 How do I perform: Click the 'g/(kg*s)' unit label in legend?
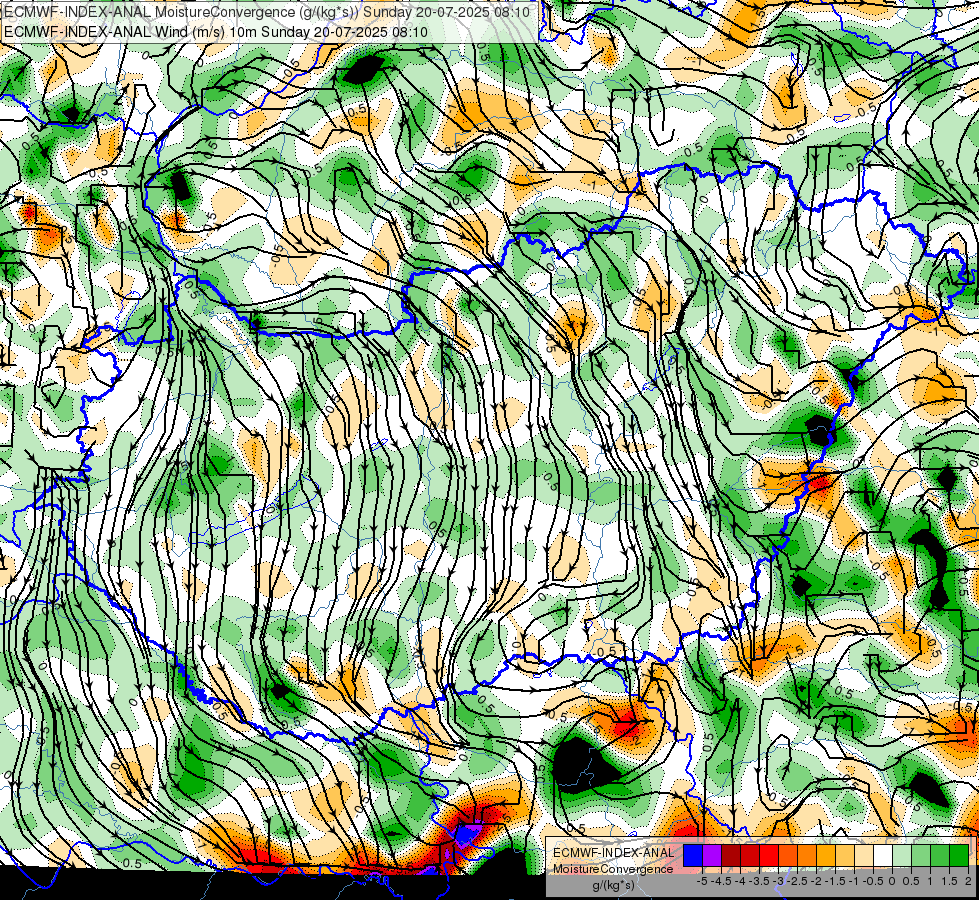(613, 886)
